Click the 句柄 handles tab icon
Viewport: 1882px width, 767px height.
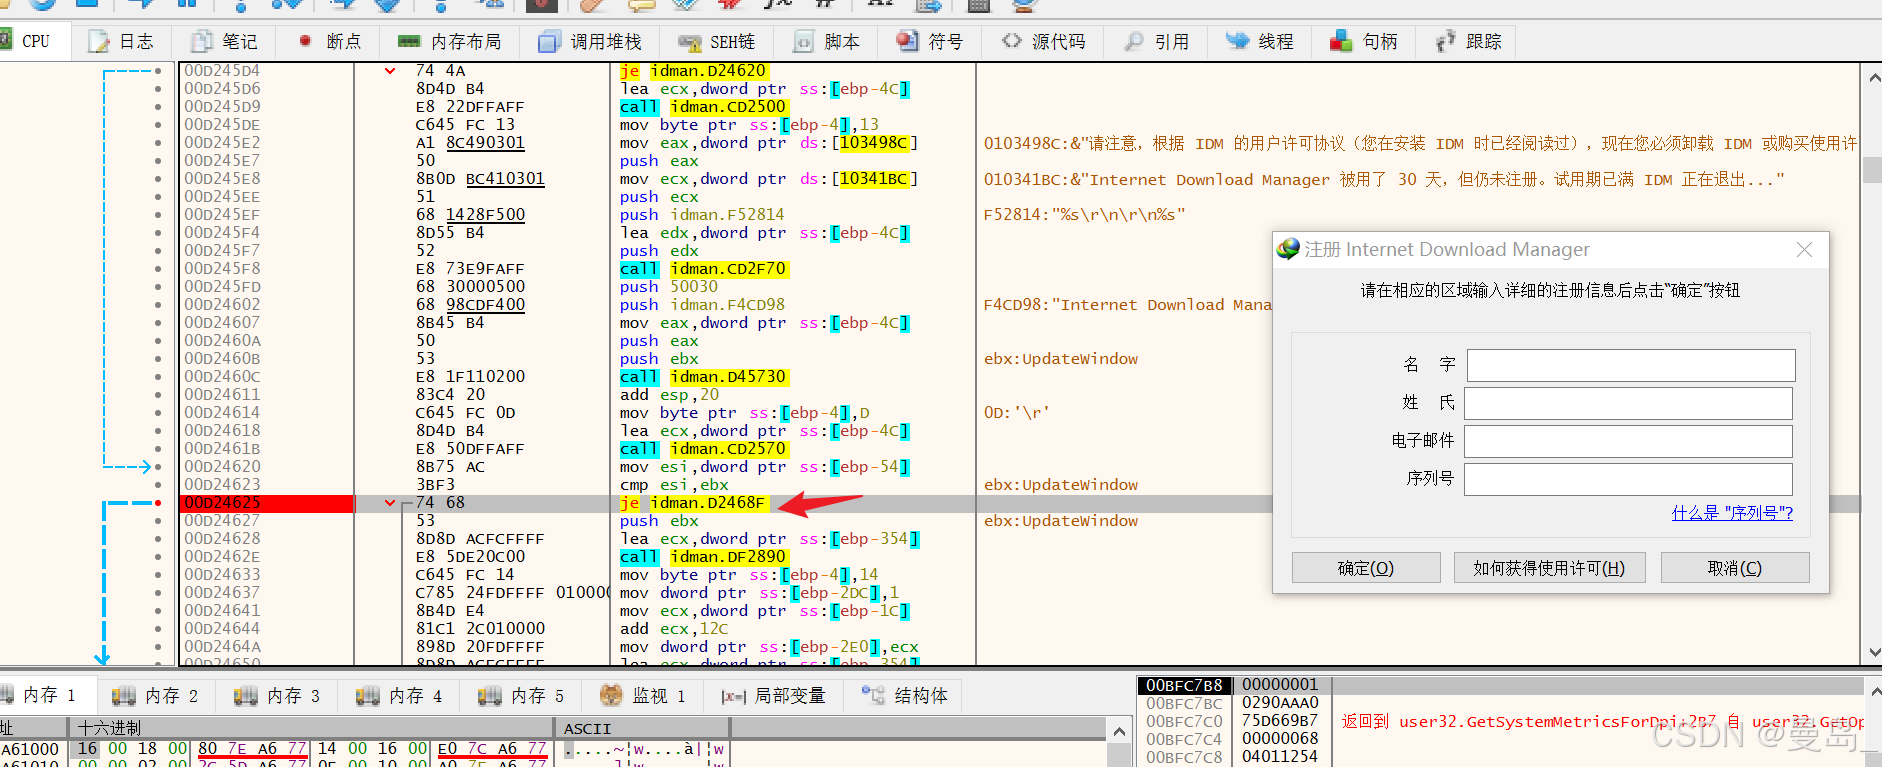click(1341, 41)
